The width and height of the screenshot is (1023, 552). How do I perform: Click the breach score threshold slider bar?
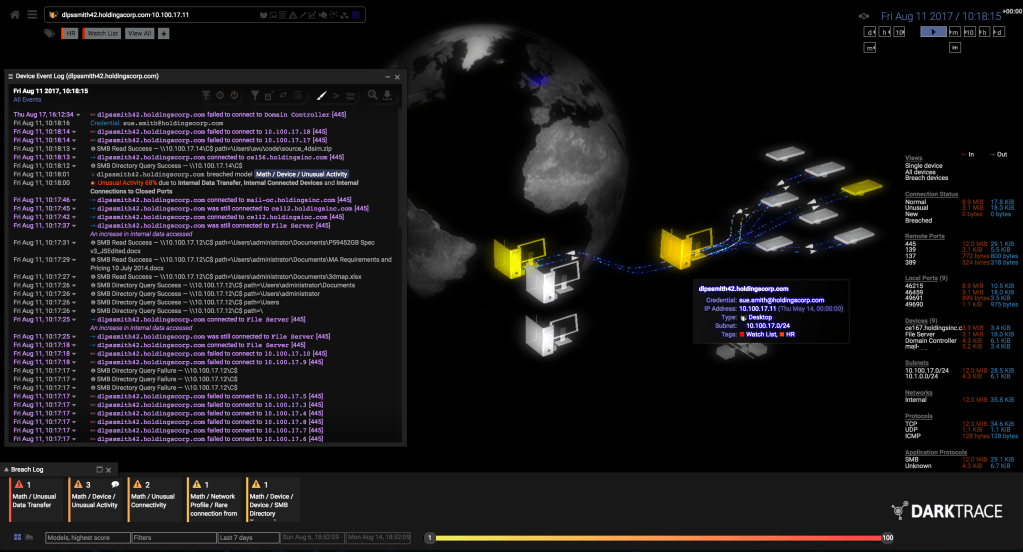point(657,538)
